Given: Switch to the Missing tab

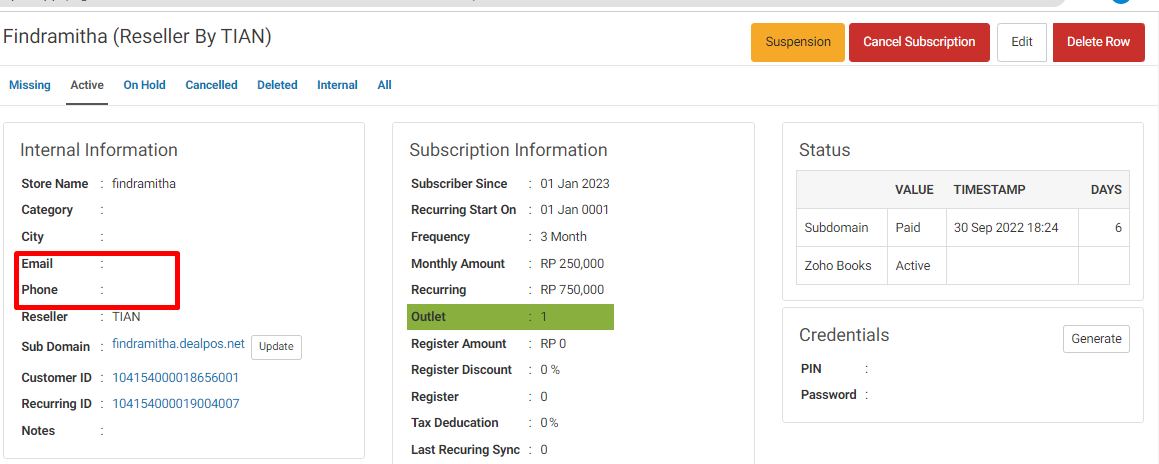Looking at the screenshot, I should 30,85.
